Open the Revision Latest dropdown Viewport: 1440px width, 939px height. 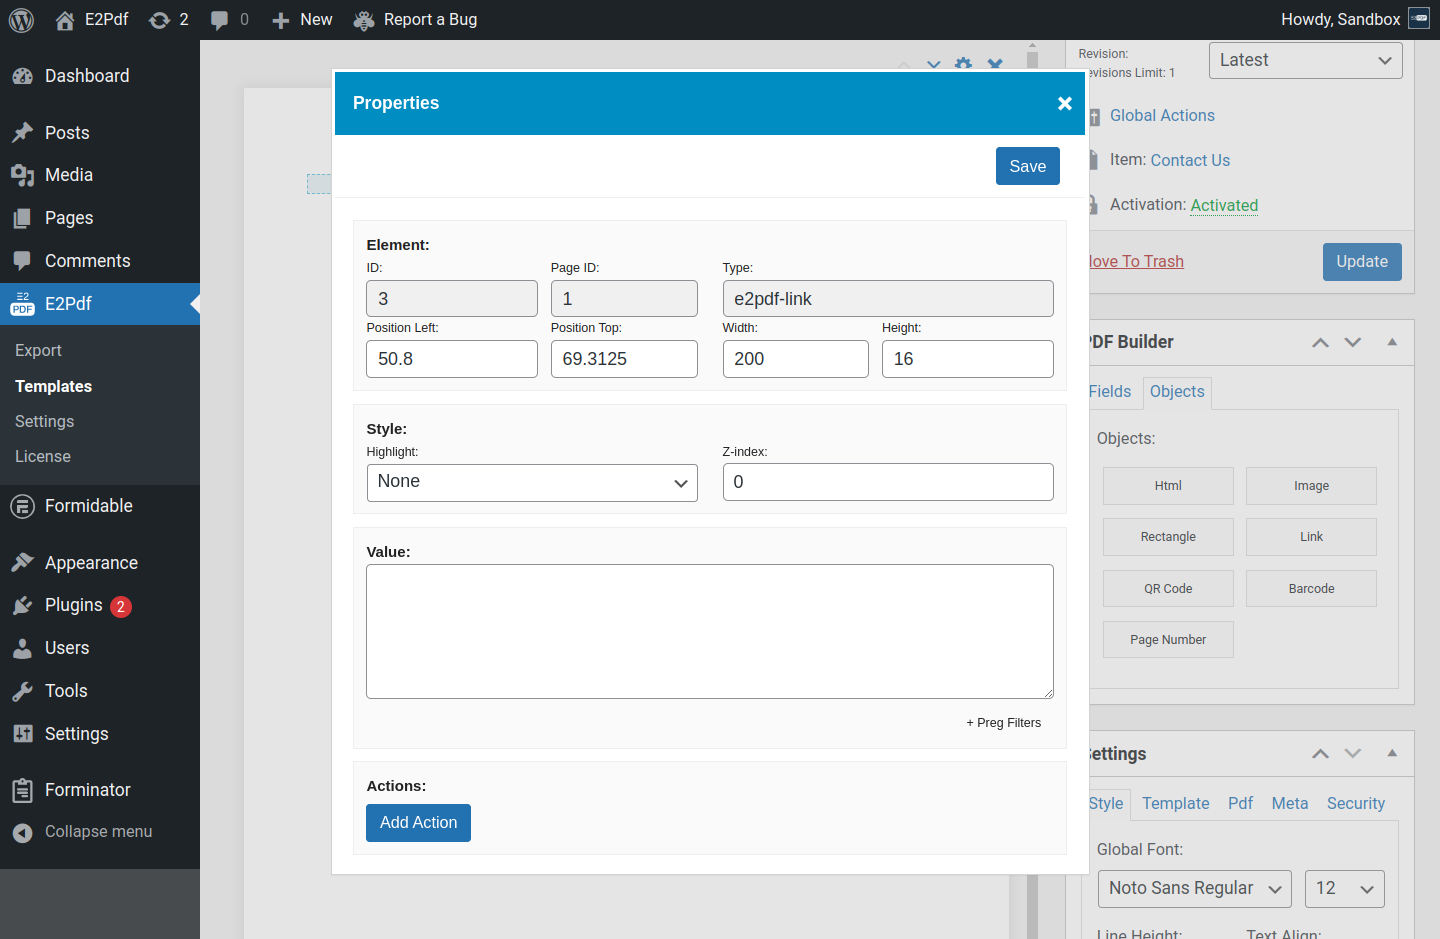1304,60
